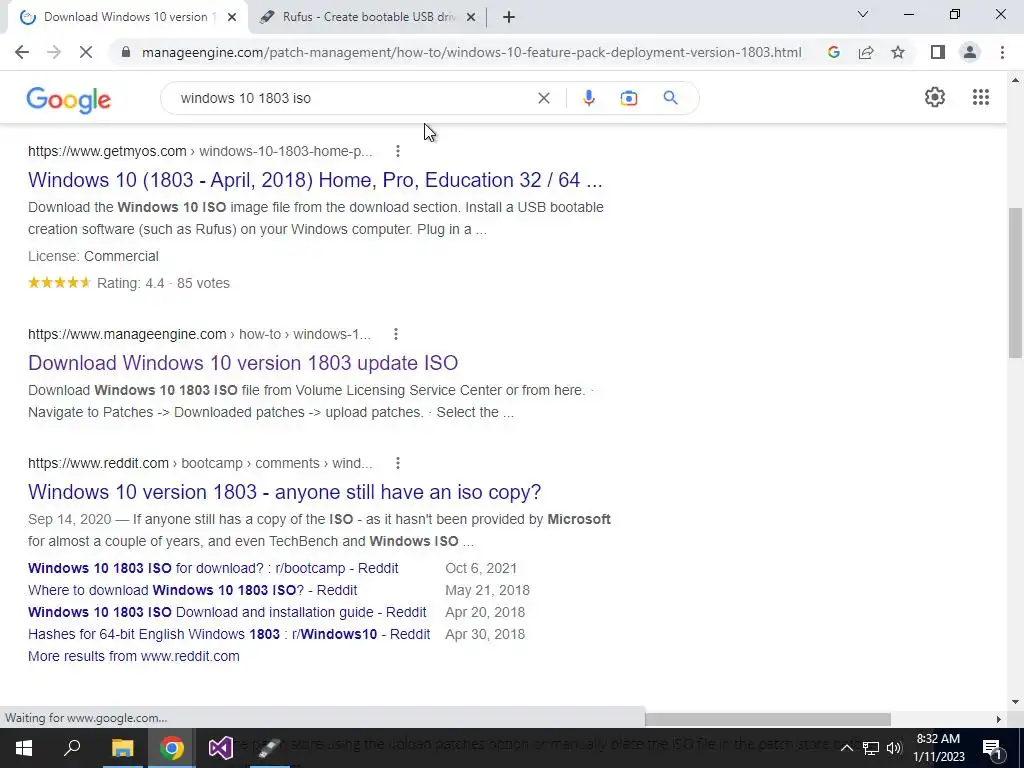Open Where to download Windows 10 1803 ISO? link
Image resolution: width=1024 pixels, height=768 pixels.
(x=192, y=590)
